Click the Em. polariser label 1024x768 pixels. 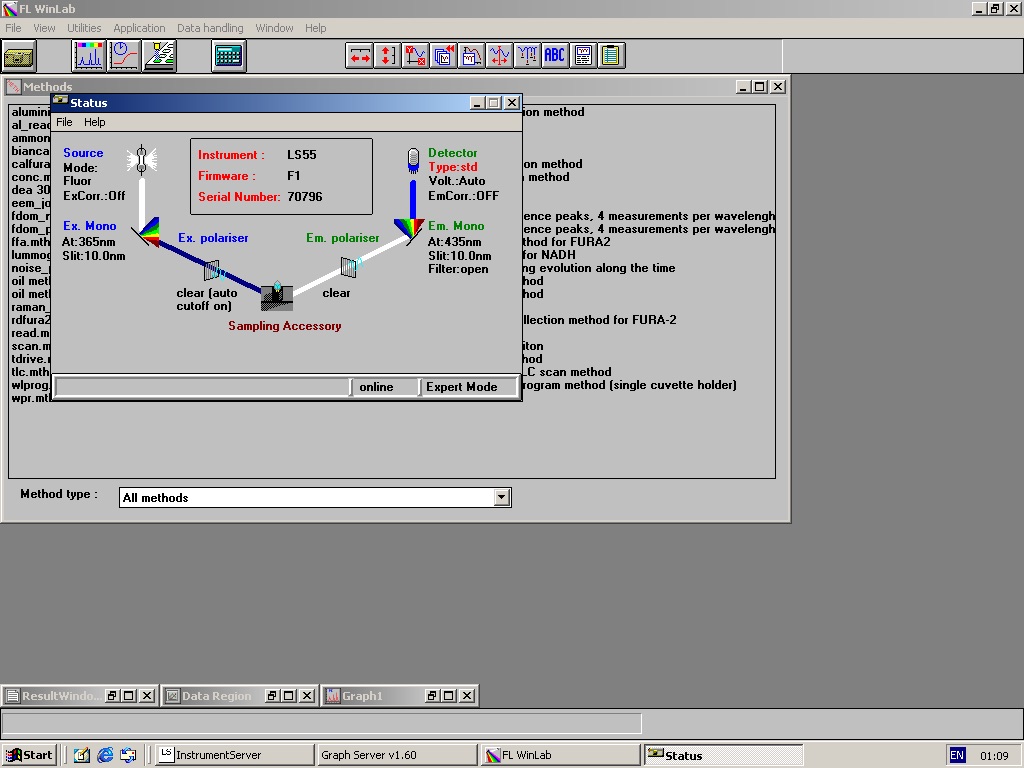point(343,238)
